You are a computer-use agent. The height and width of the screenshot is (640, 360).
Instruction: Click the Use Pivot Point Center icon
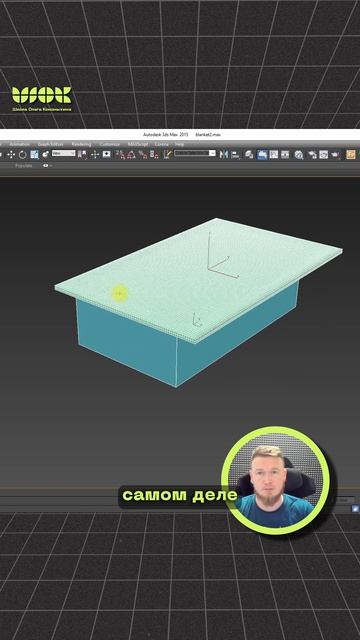82,154
